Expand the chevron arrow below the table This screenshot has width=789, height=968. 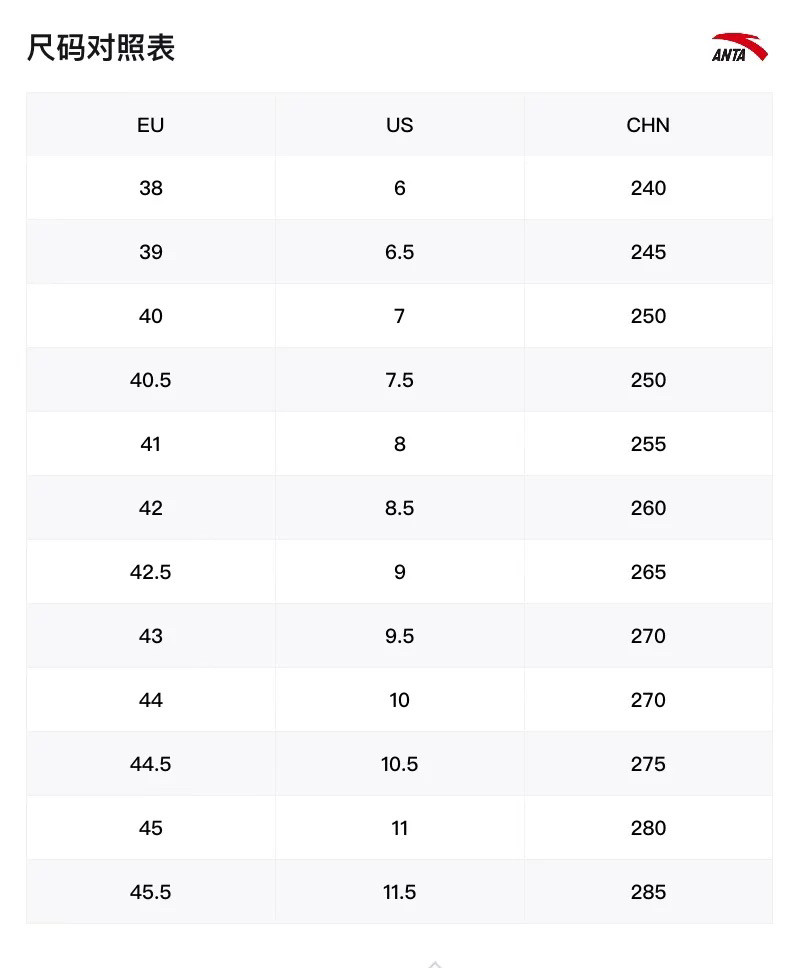(x=434, y=963)
